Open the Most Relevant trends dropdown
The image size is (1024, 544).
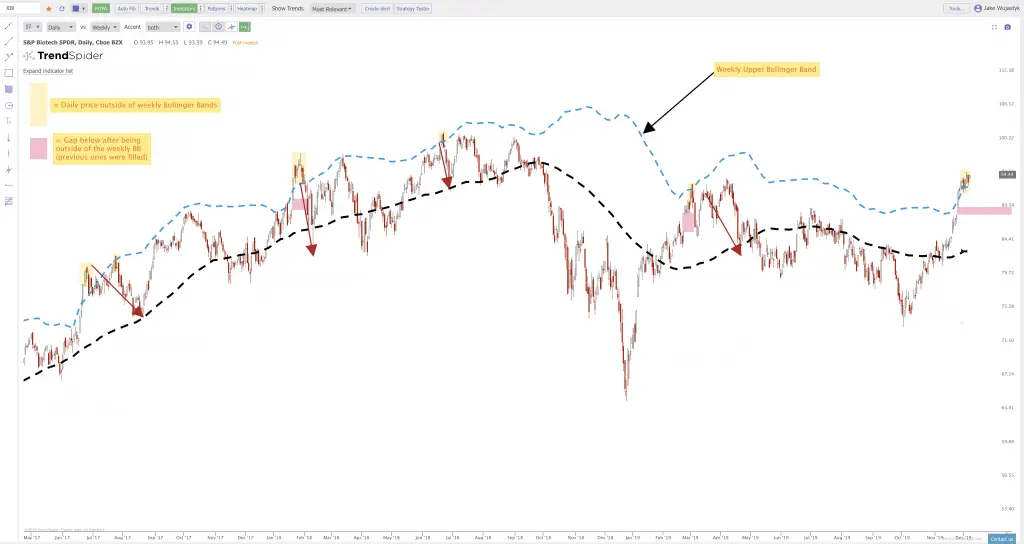(332, 8)
